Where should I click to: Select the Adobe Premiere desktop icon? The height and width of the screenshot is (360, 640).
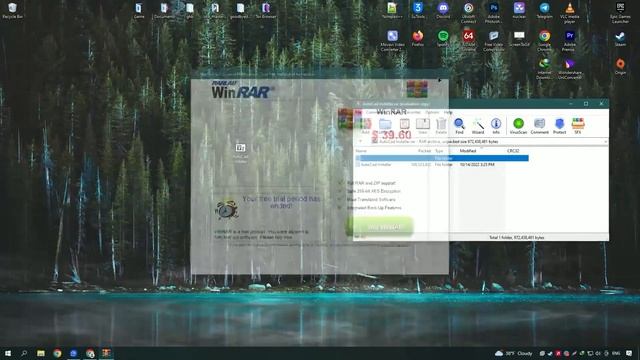[569, 41]
